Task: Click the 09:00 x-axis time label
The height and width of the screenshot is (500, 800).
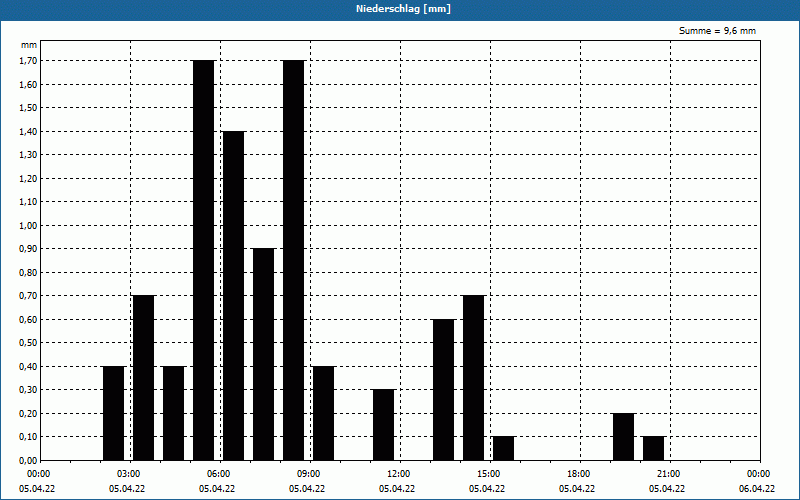Action: pyautogui.click(x=308, y=474)
